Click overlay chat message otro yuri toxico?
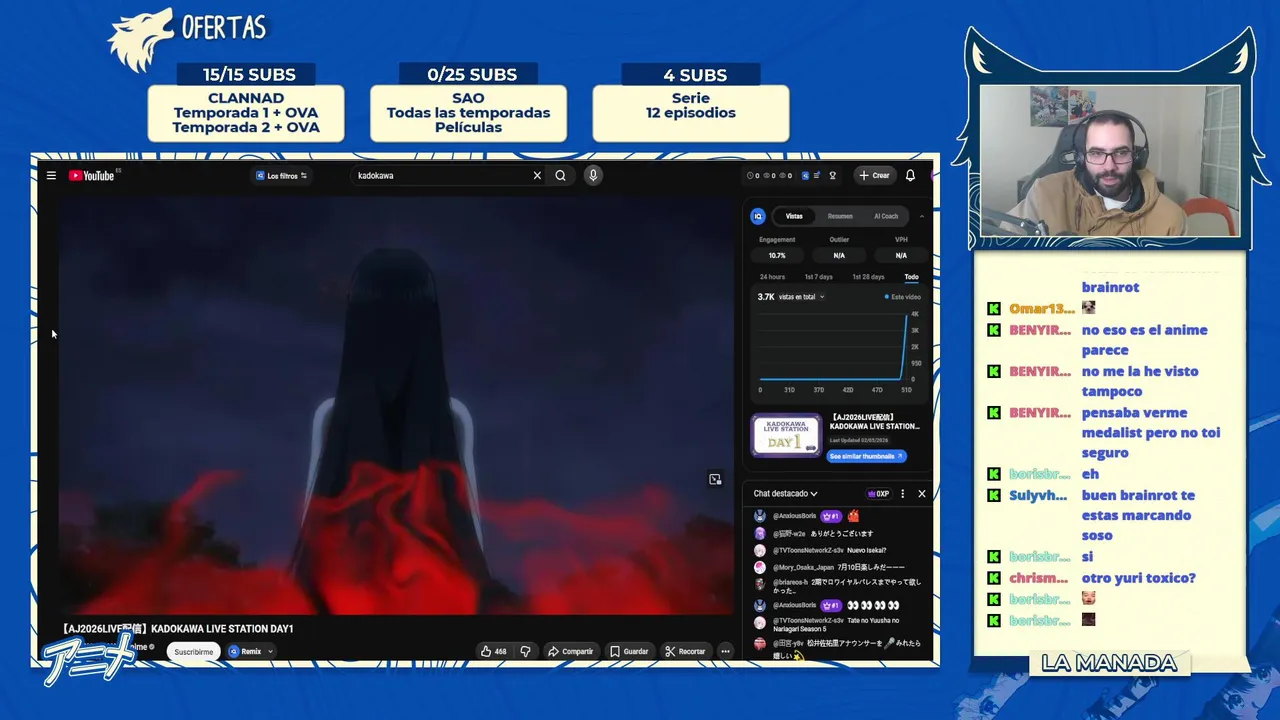Viewport: 1280px width, 720px height. point(1138,578)
